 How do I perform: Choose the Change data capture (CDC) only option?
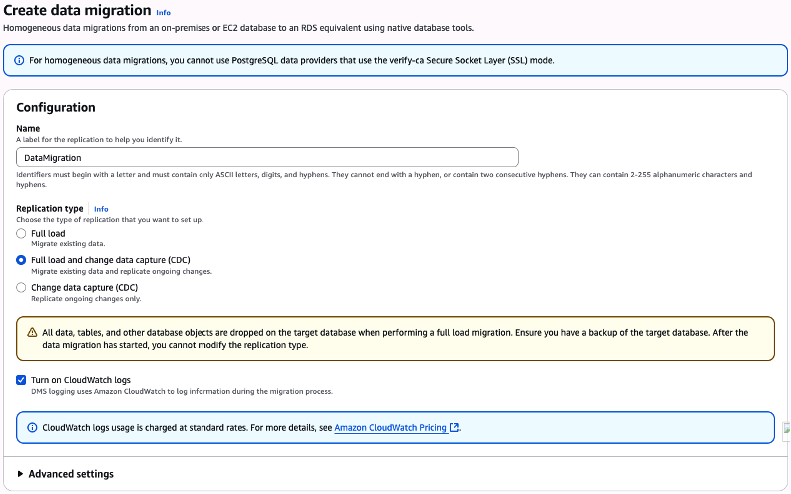(22, 288)
